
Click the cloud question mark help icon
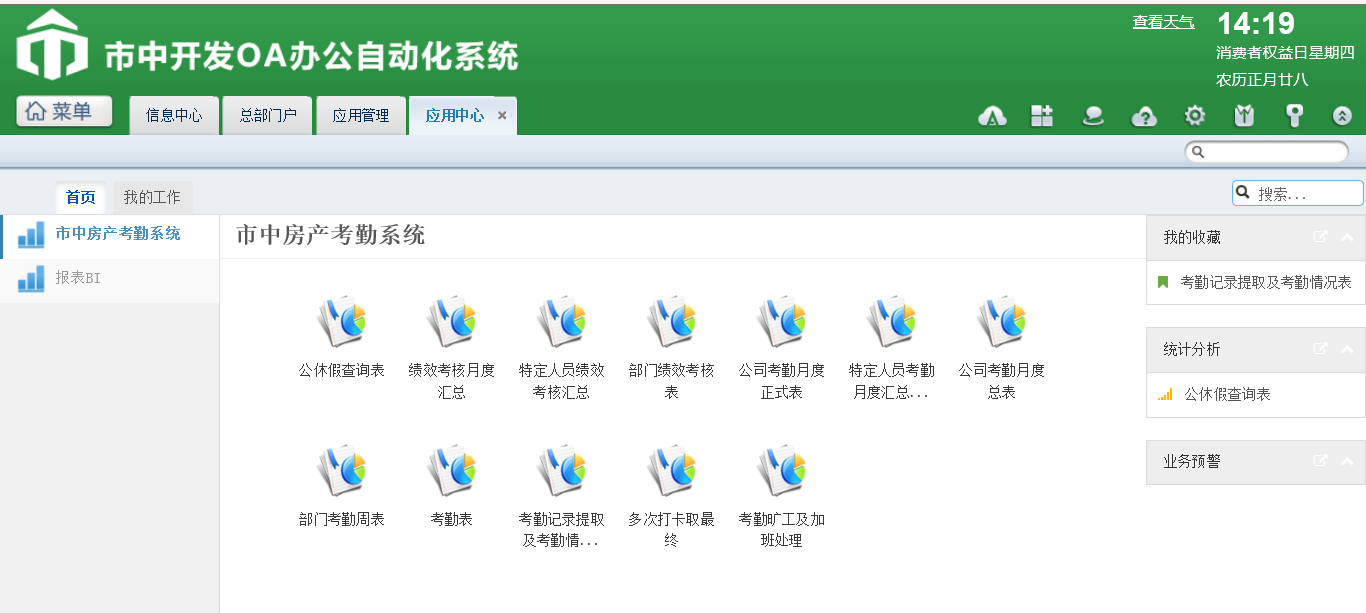[x=1144, y=116]
